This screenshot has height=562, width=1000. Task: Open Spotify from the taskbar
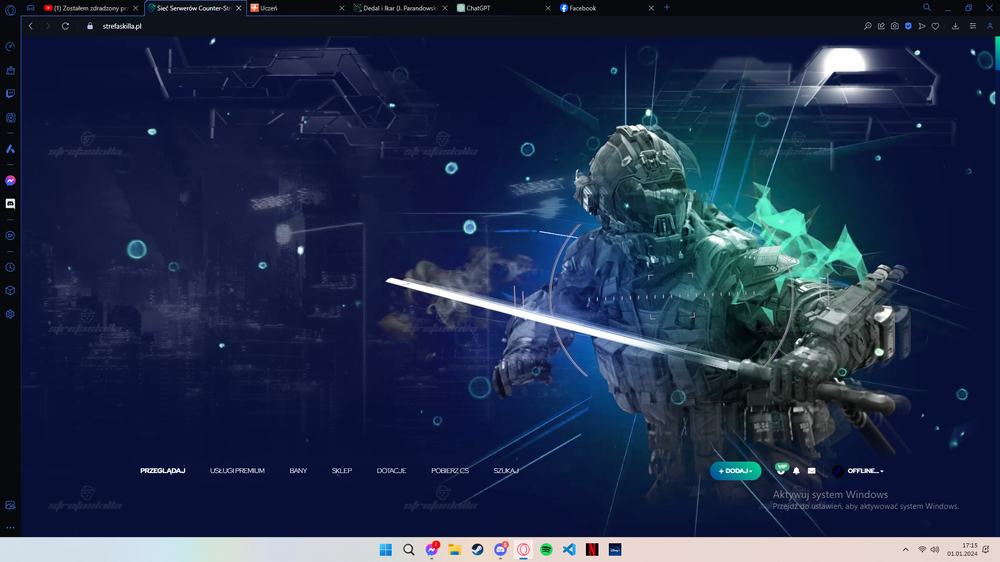(x=547, y=550)
